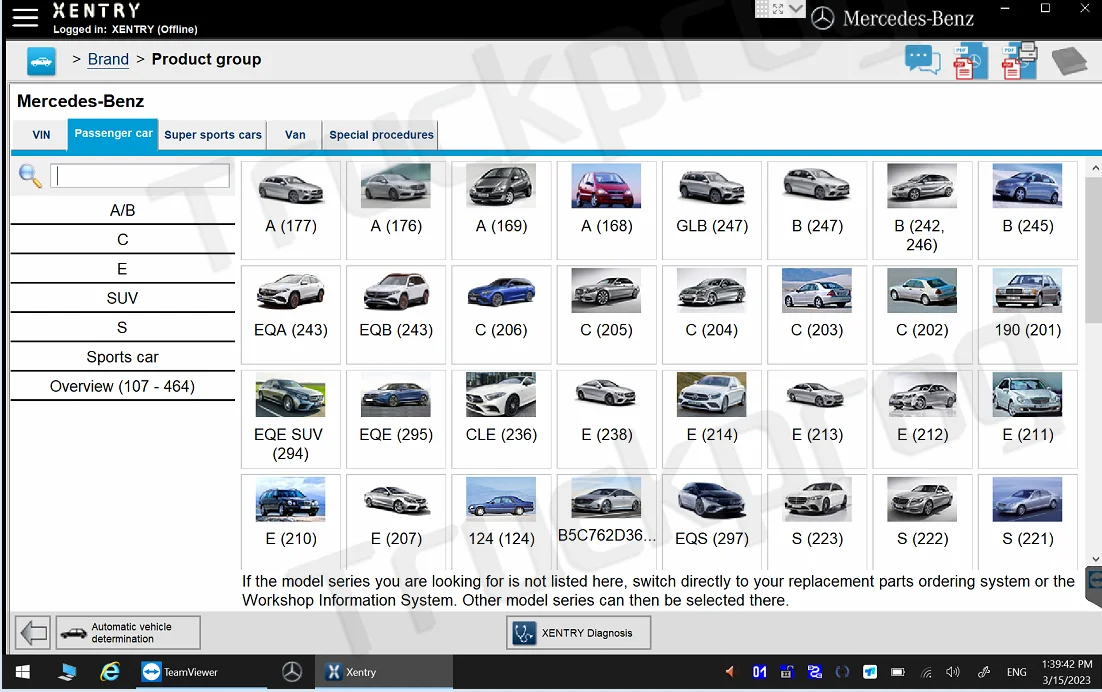Click the back arrow button
Viewport: 1102px width, 692px height.
coord(33,633)
